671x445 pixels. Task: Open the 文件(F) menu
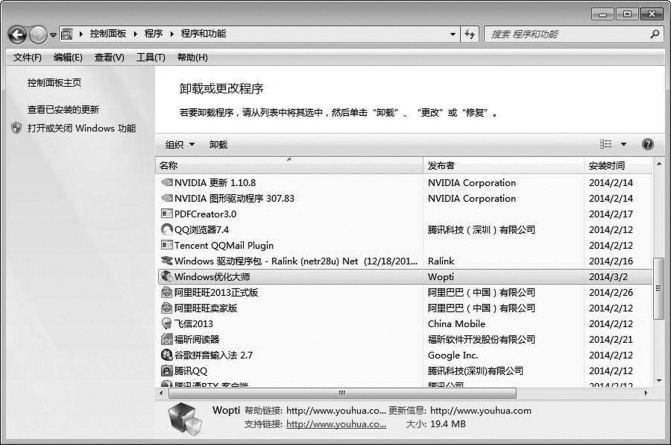27,57
